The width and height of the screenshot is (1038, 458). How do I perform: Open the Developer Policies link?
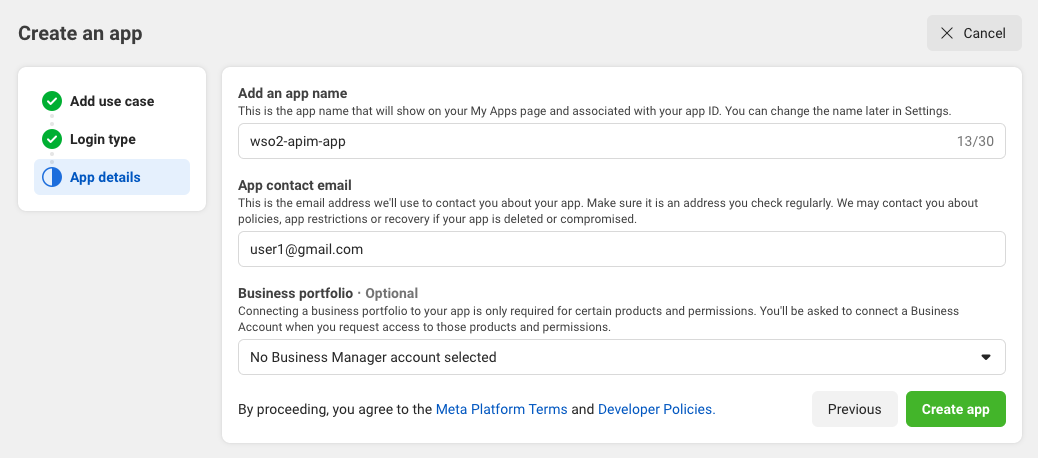tap(657, 410)
